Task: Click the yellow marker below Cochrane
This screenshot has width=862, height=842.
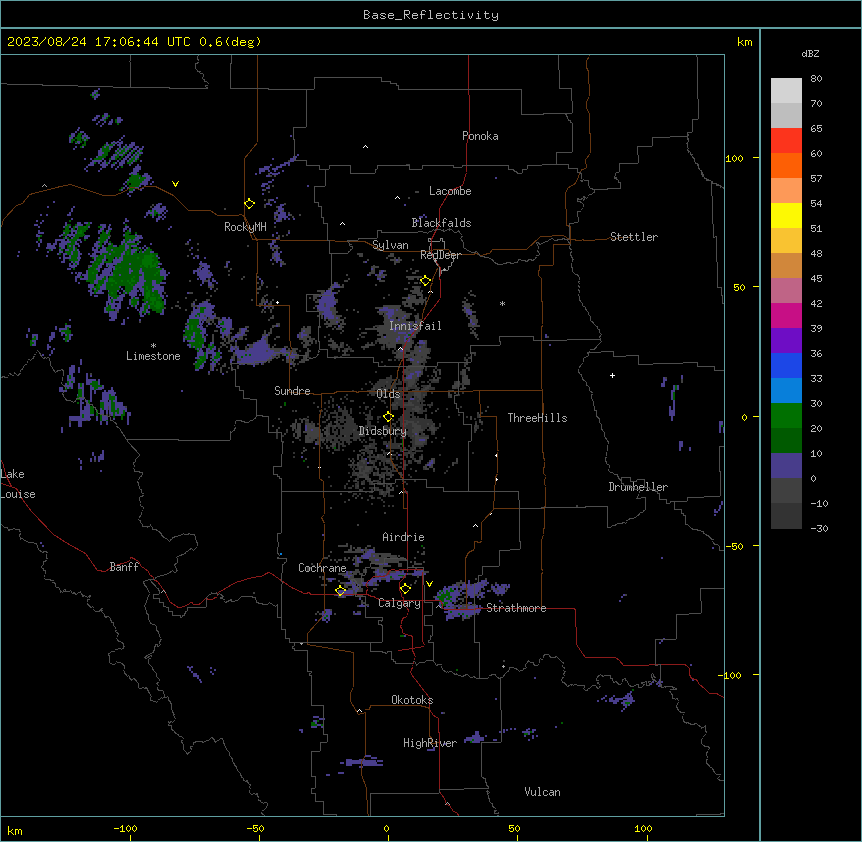Action: [341, 591]
